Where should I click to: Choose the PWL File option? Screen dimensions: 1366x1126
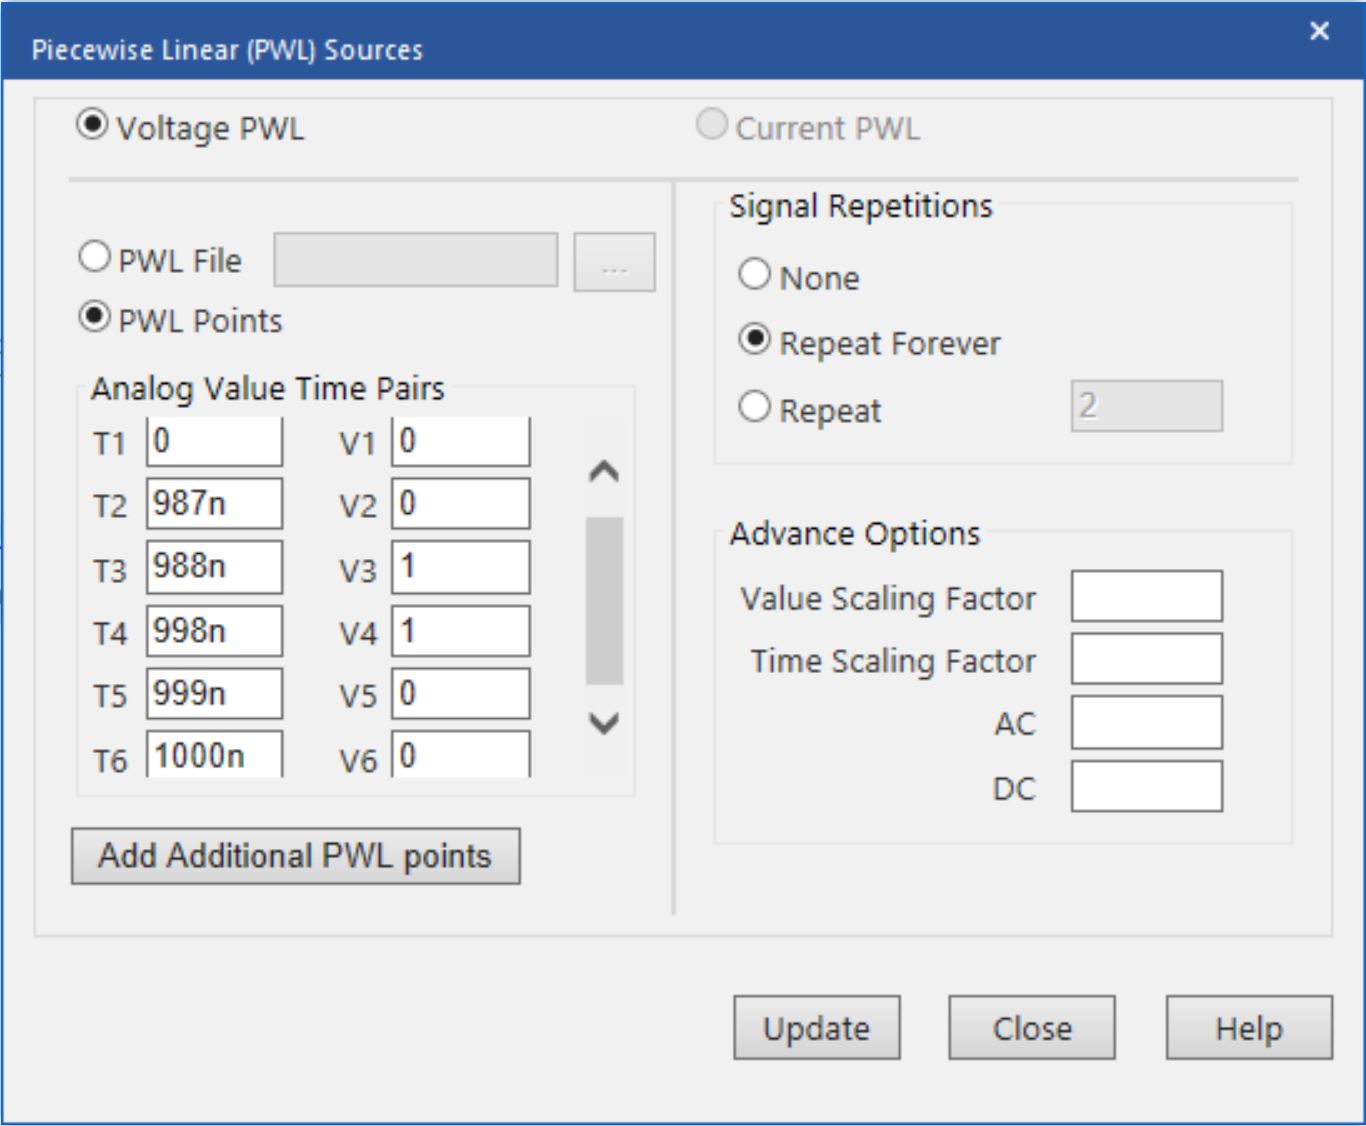pos(94,258)
